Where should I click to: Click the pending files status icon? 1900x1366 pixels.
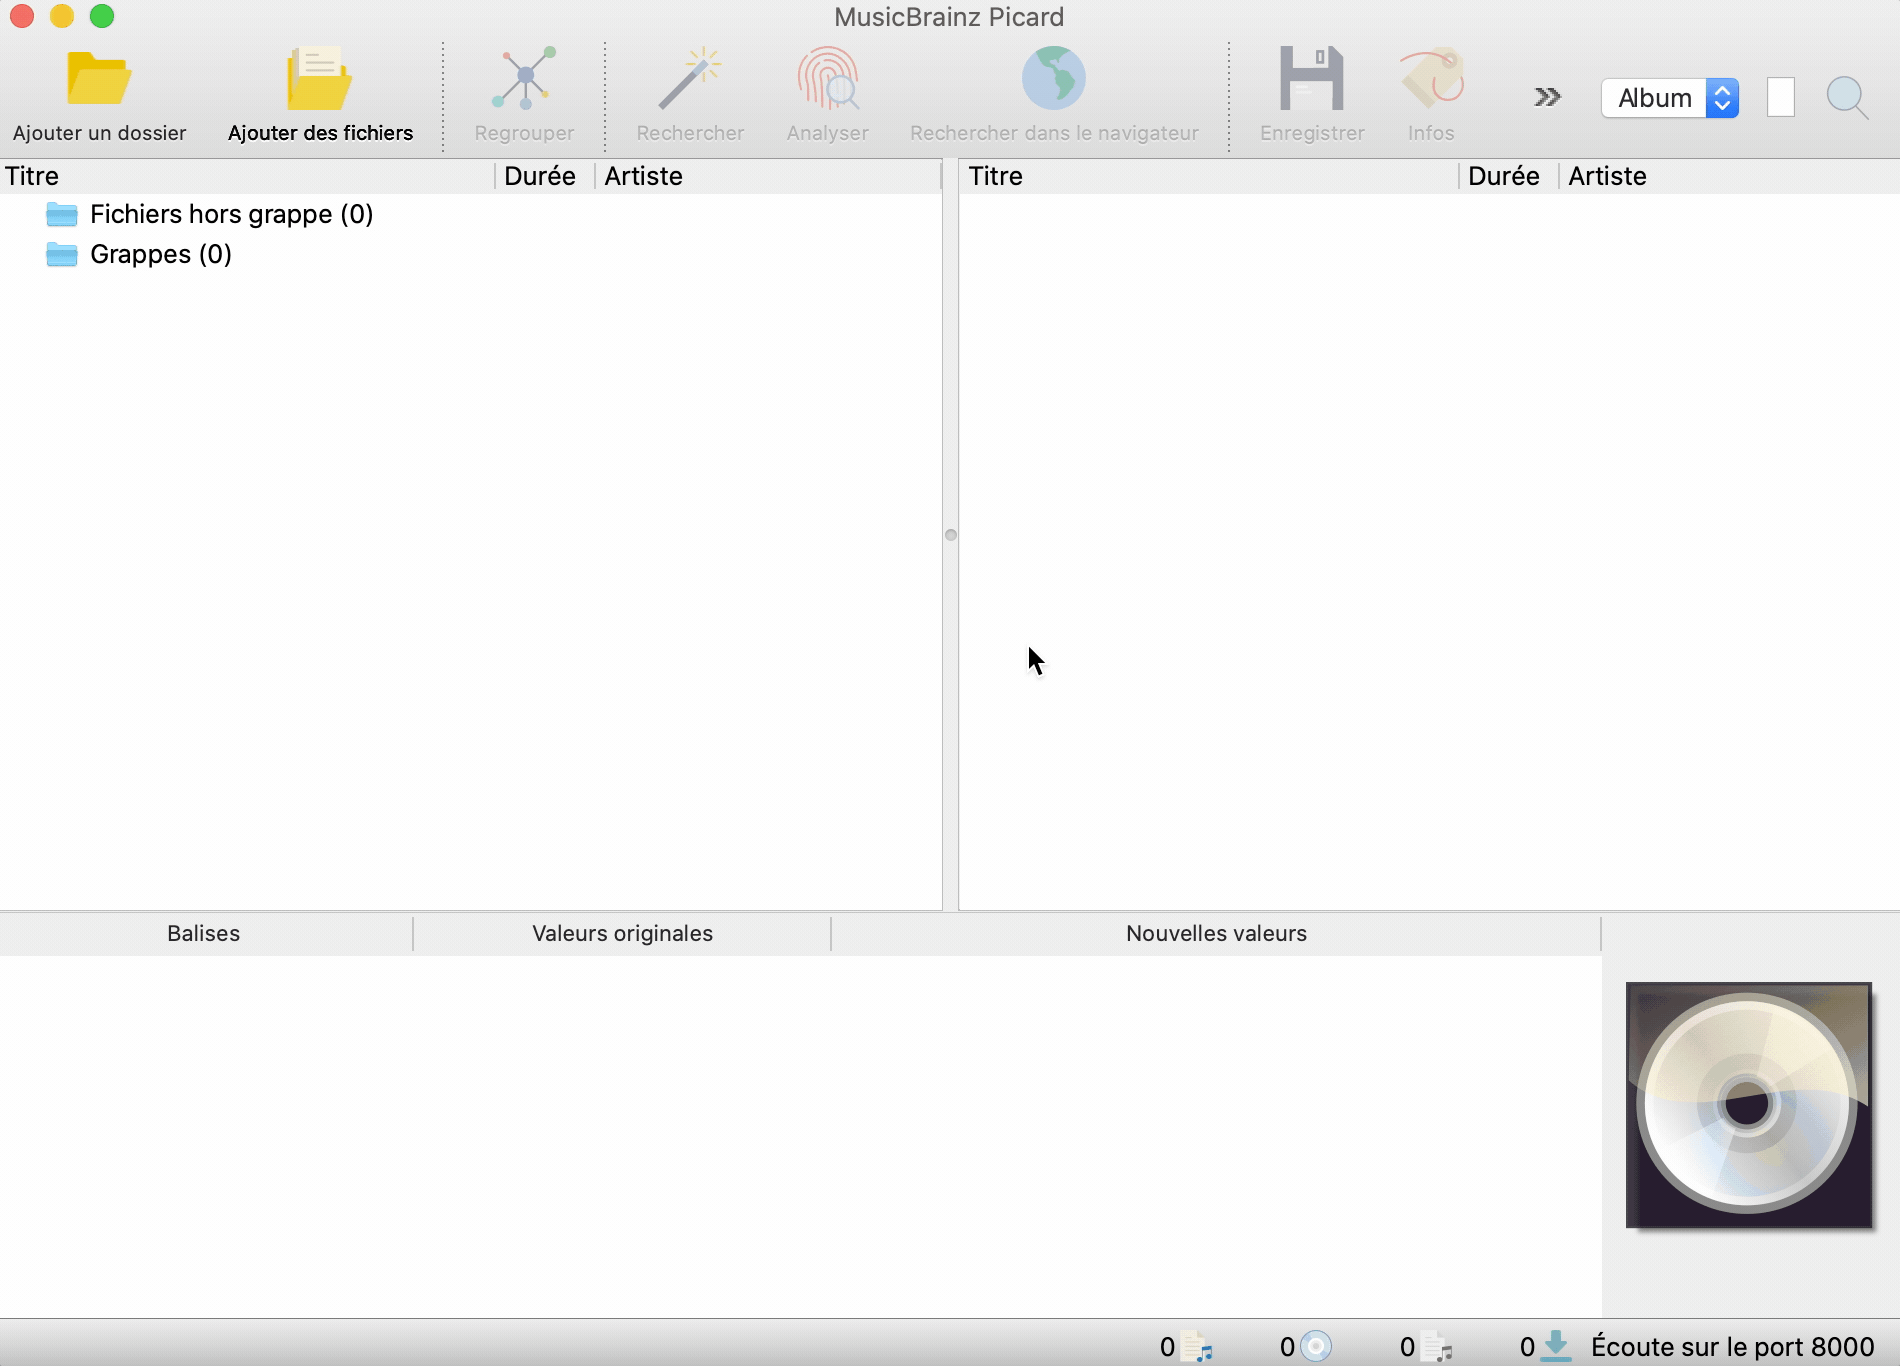pyautogui.click(x=1437, y=1346)
